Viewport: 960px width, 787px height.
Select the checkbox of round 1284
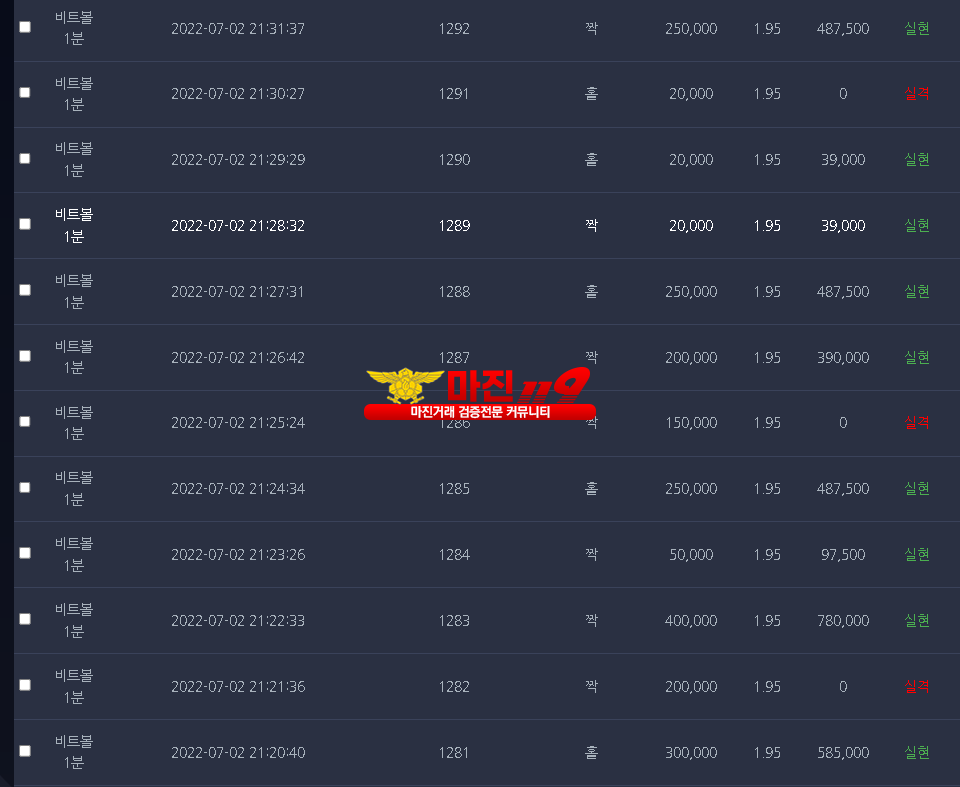(25, 554)
